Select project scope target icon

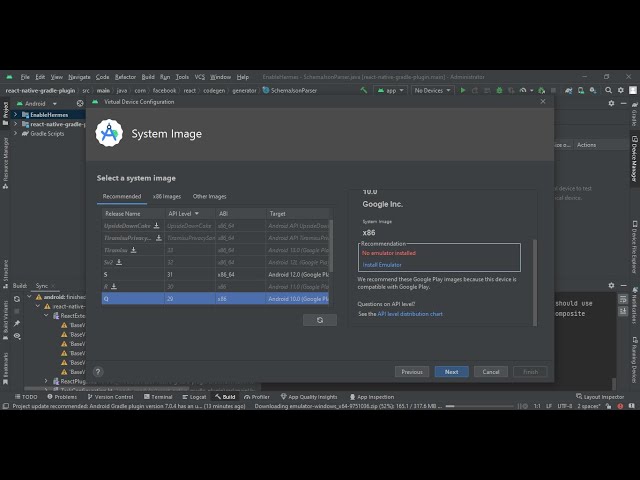click(x=80, y=103)
